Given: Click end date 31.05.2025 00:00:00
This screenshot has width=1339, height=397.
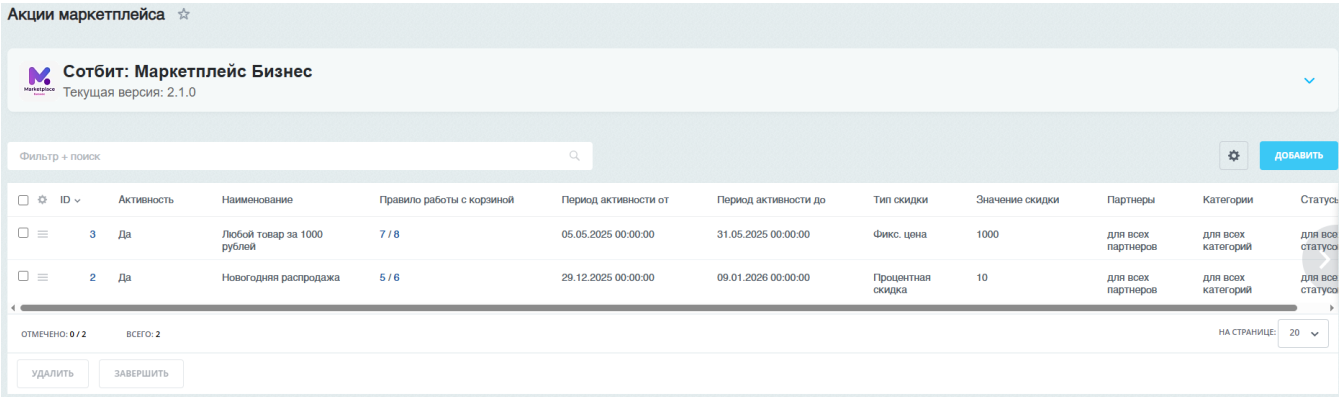Looking at the screenshot, I should pyautogui.click(x=764, y=234).
